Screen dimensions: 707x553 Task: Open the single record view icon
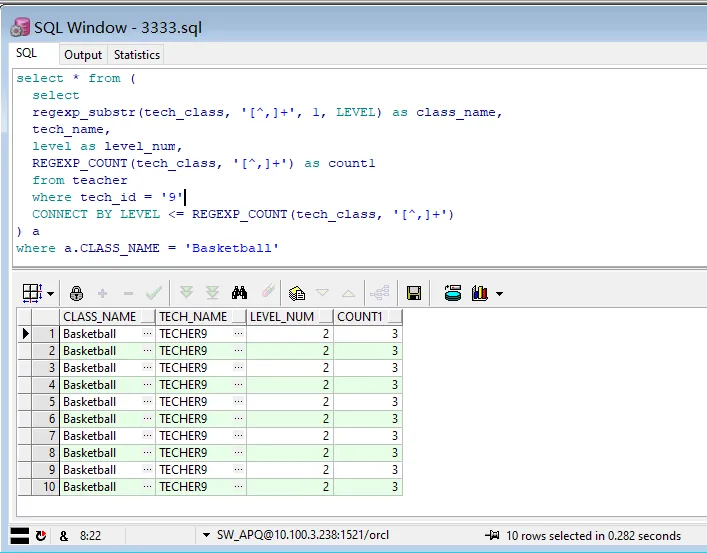click(x=296, y=293)
